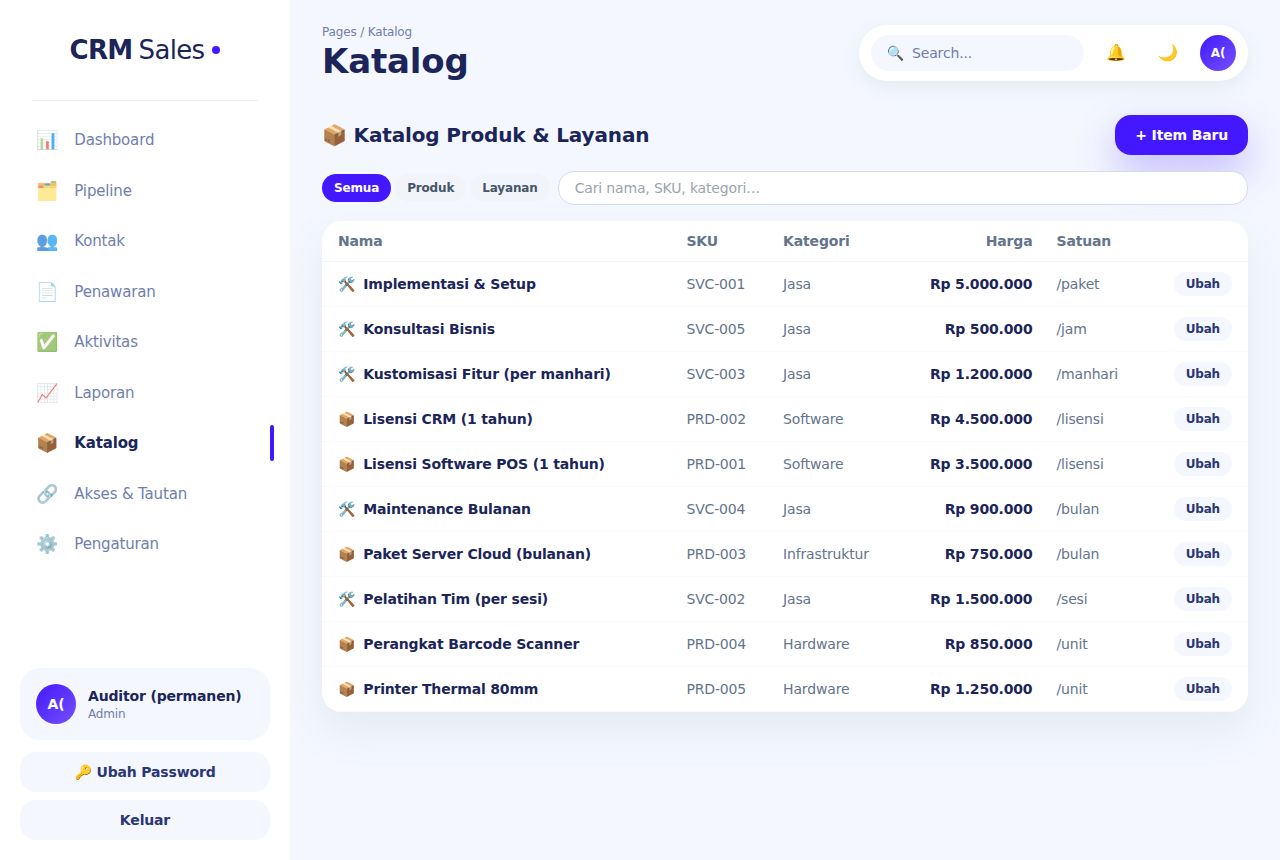Click the tools icon beside Implementasi & Setup

pyautogui.click(x=347, y=284)
